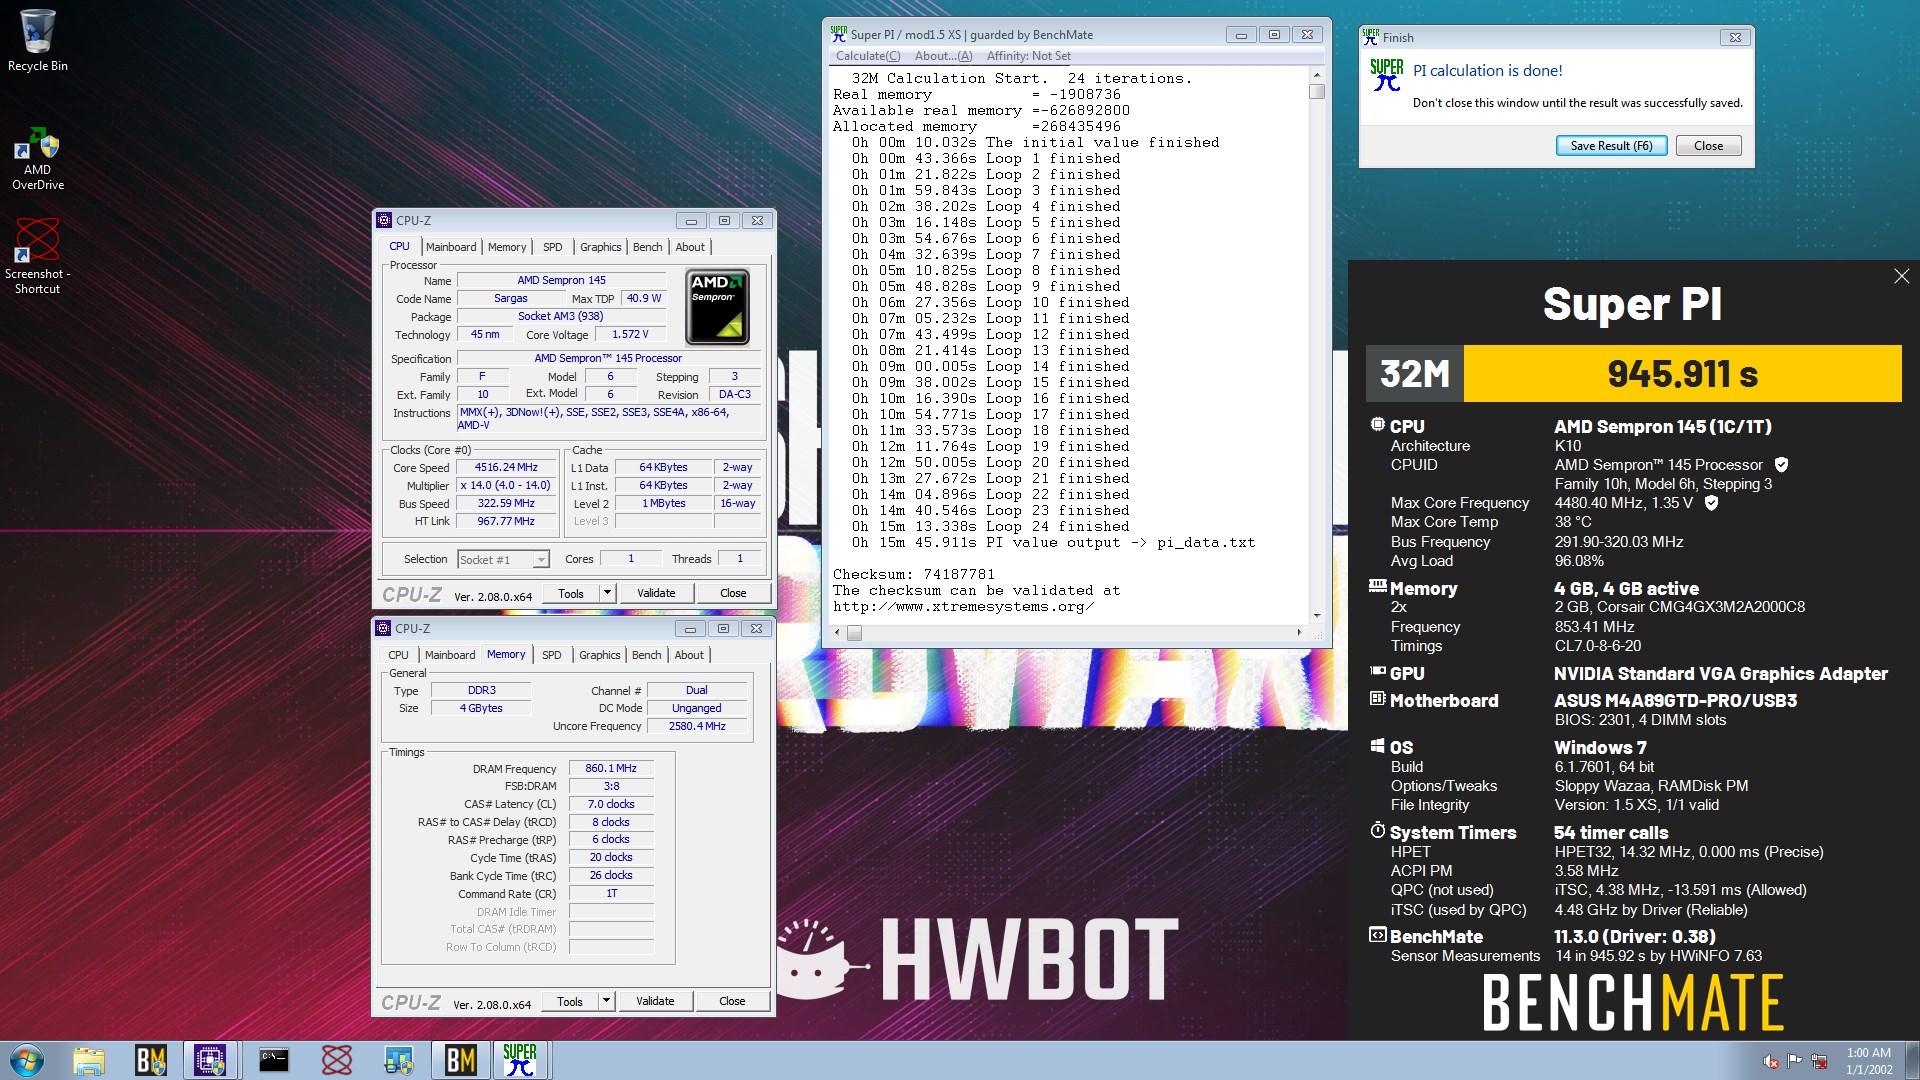
Task: Open the Recycle Bin desktop icon
Action: pos(37,40)
